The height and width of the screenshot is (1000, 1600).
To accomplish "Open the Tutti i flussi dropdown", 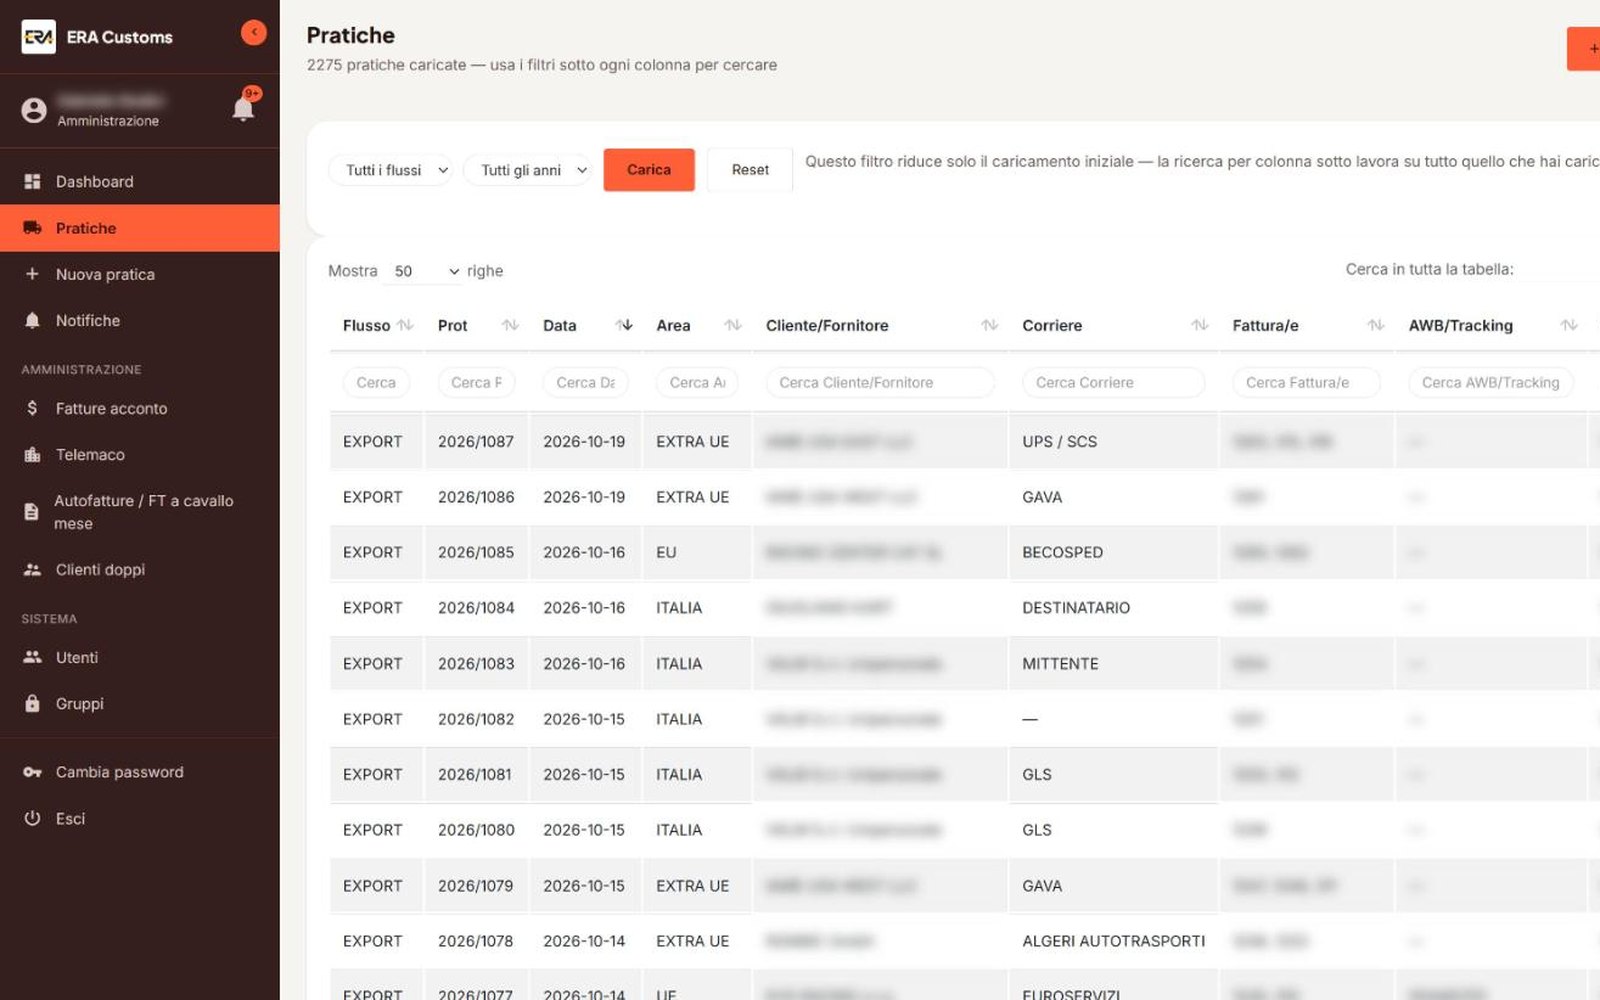I will point(391,170).
